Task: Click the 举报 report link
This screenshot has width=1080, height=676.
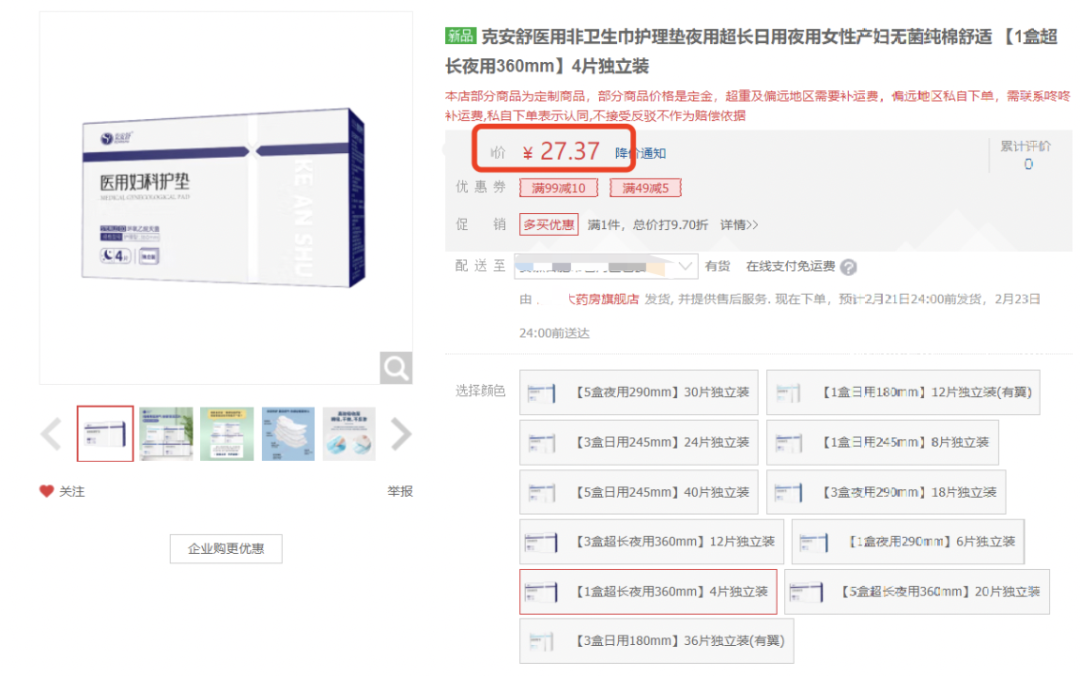Action: pos(399,491)
